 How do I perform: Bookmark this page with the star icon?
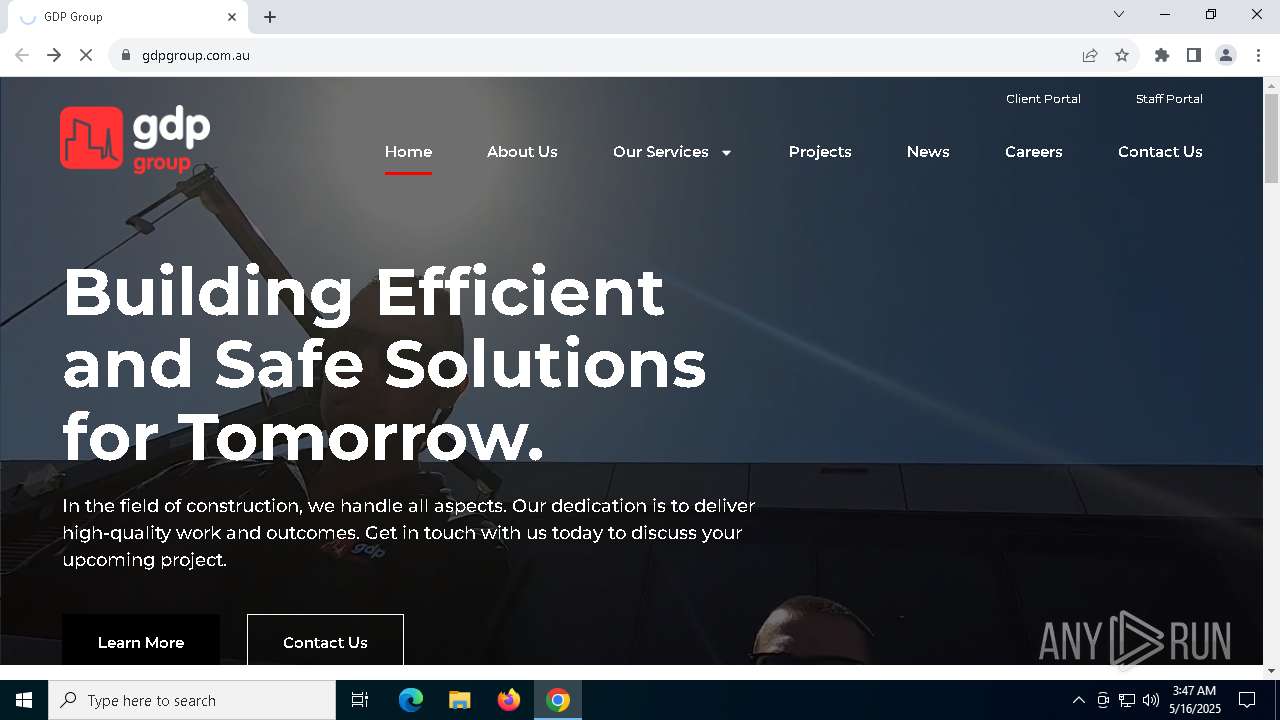(1122, 55)
